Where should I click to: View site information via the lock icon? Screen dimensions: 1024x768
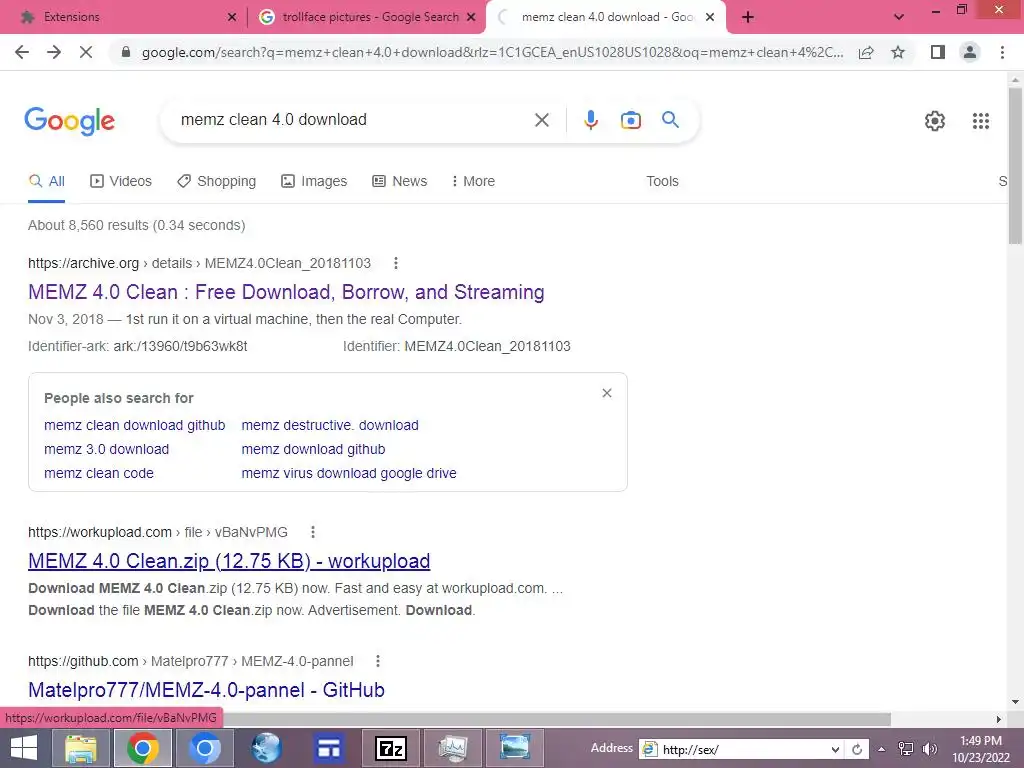(x=126, y=52)
